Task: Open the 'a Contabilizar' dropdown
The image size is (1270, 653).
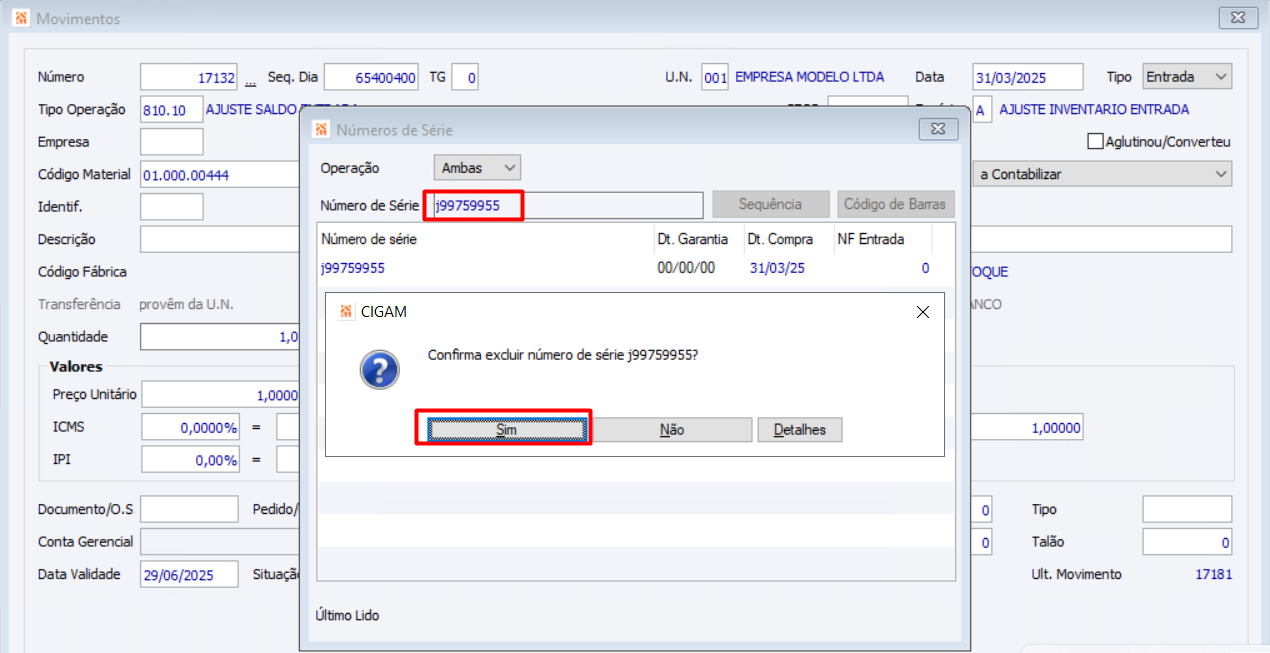Action: pos(1102,174)
